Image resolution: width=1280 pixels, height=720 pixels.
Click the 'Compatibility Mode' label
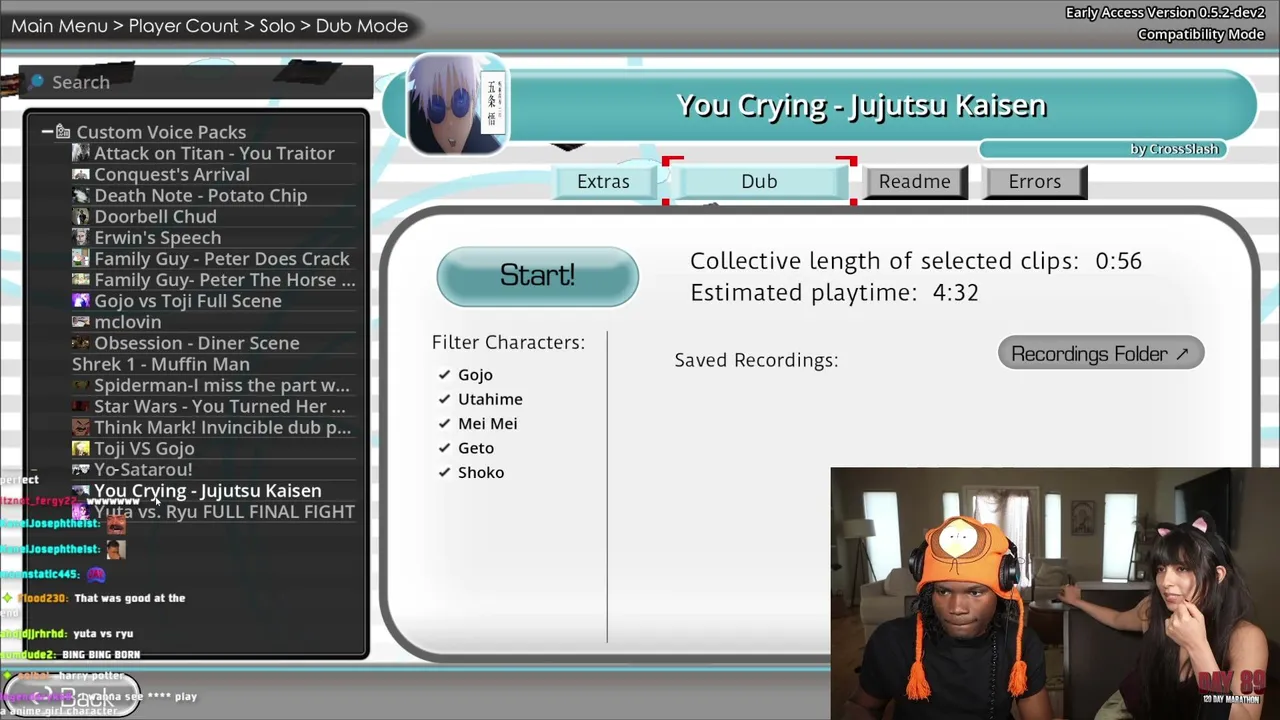pos(1201,34)
